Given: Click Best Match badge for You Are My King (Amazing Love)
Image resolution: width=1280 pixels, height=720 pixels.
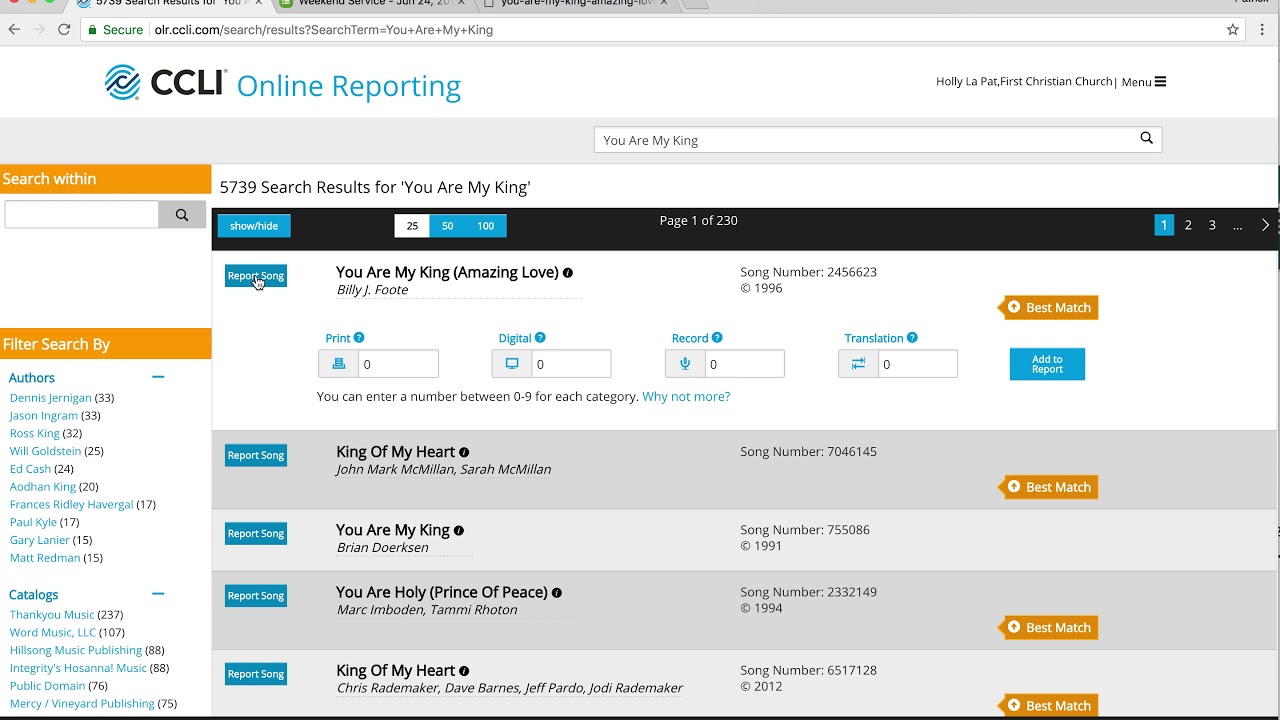Looking at the screenshot, I should pyautogui.click(x=1049, y=308).
